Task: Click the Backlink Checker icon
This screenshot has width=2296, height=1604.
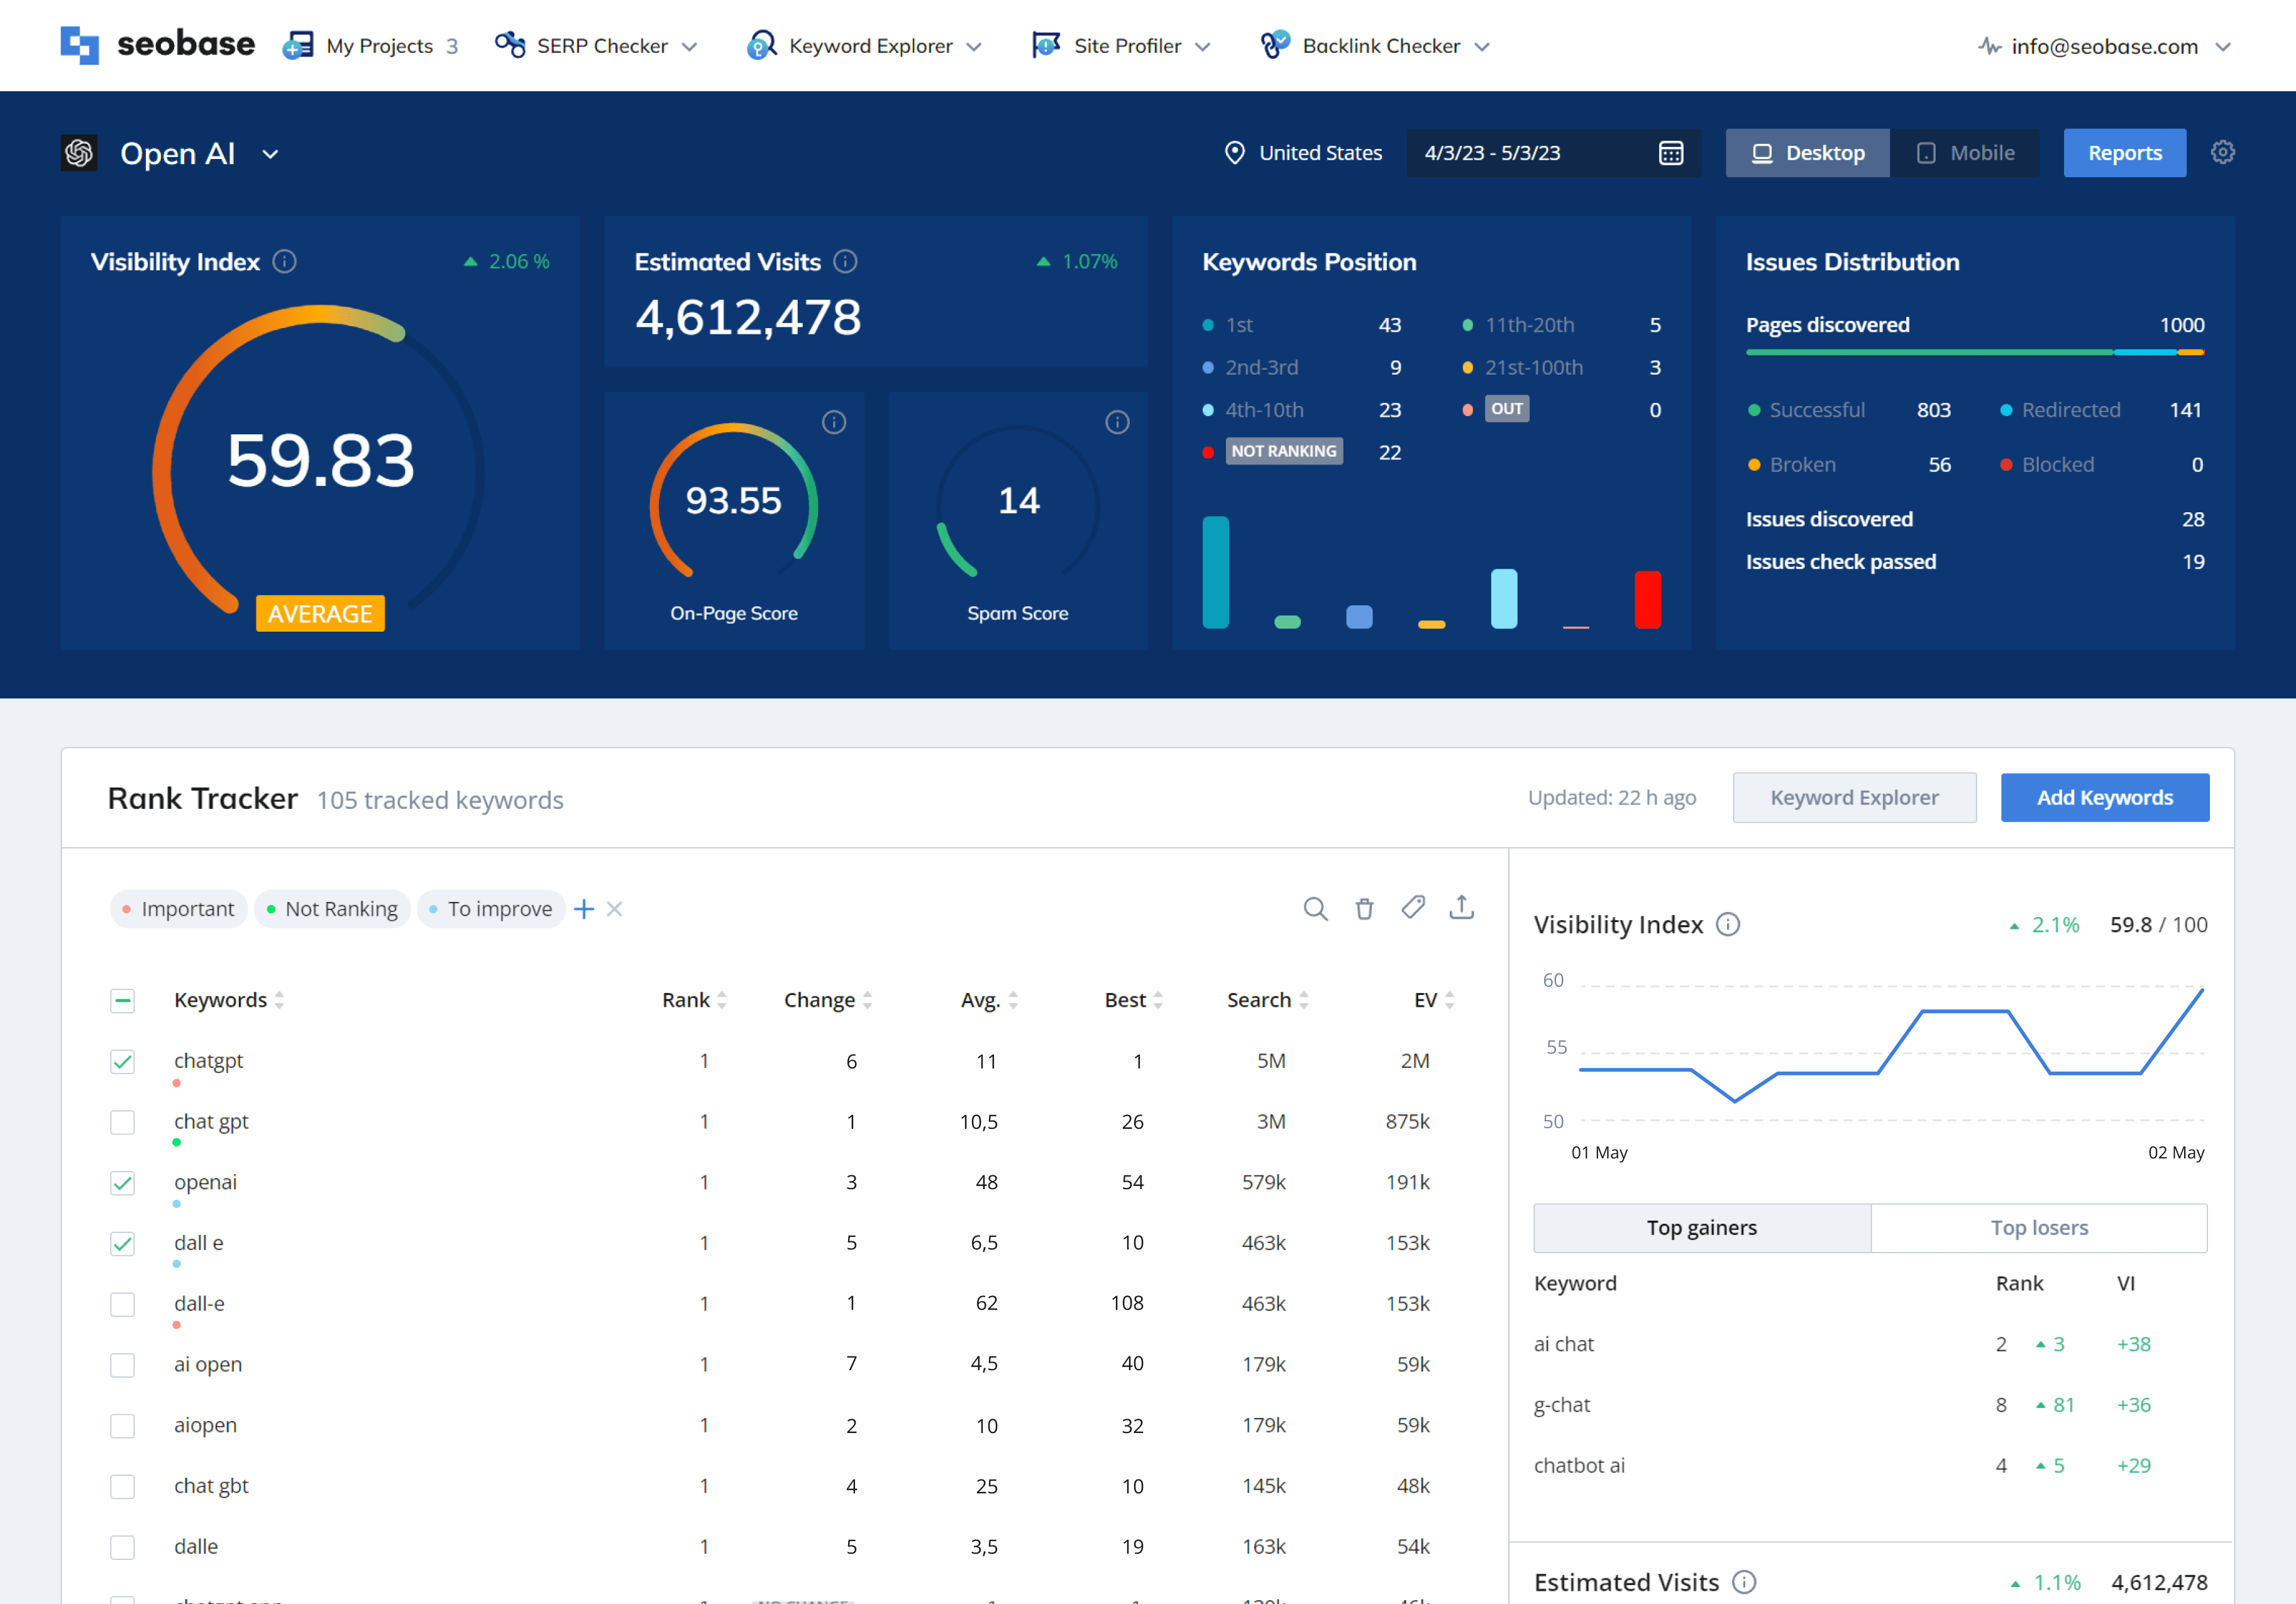Action: (x=1275, y=45)
